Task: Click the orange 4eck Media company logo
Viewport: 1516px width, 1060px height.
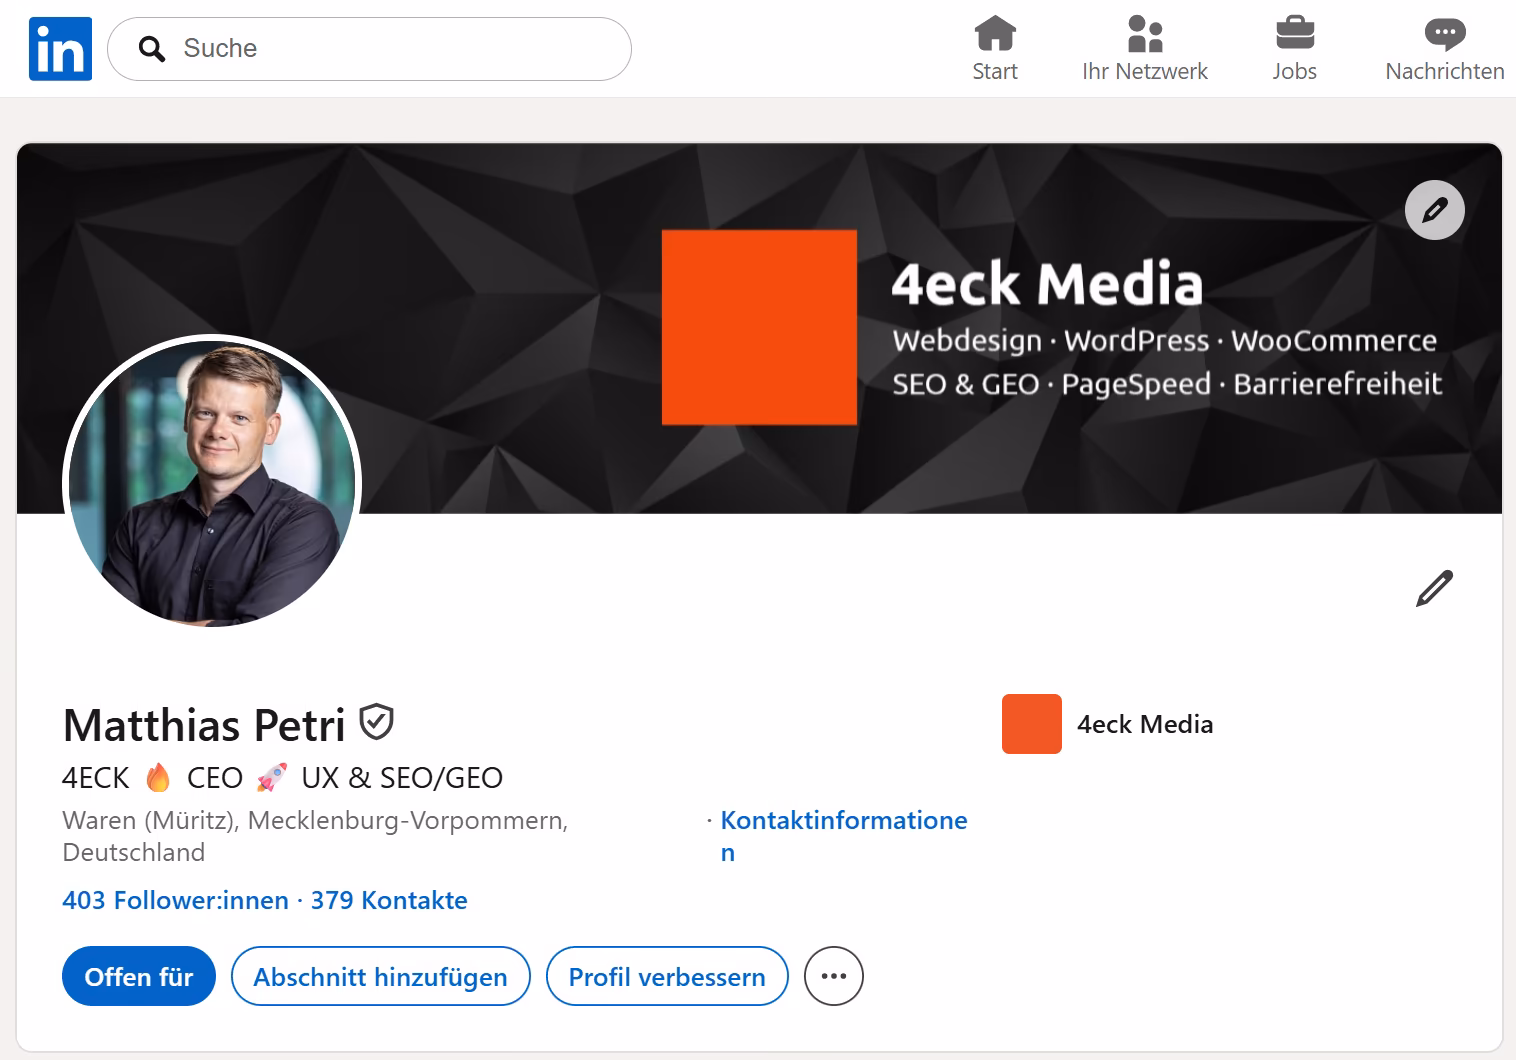Action: click(x=1032, y=724)
